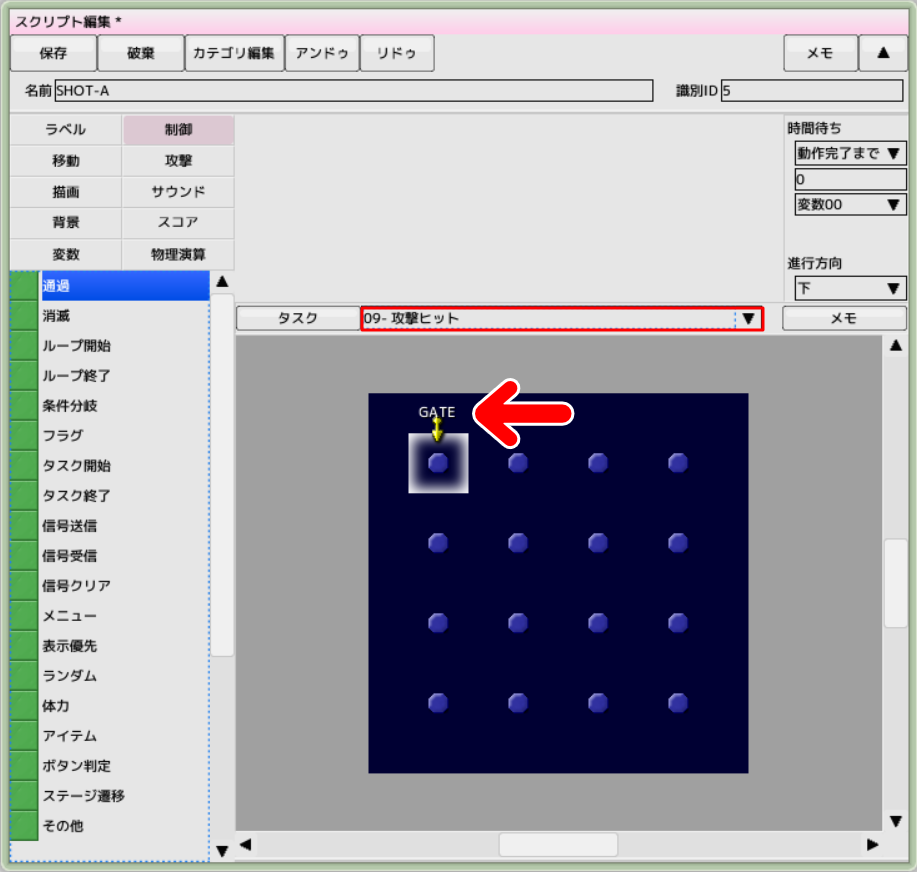Open the 進行方向 direction dropdown
Viewport: 917px width, 872px height.
[x=850, y=289]
